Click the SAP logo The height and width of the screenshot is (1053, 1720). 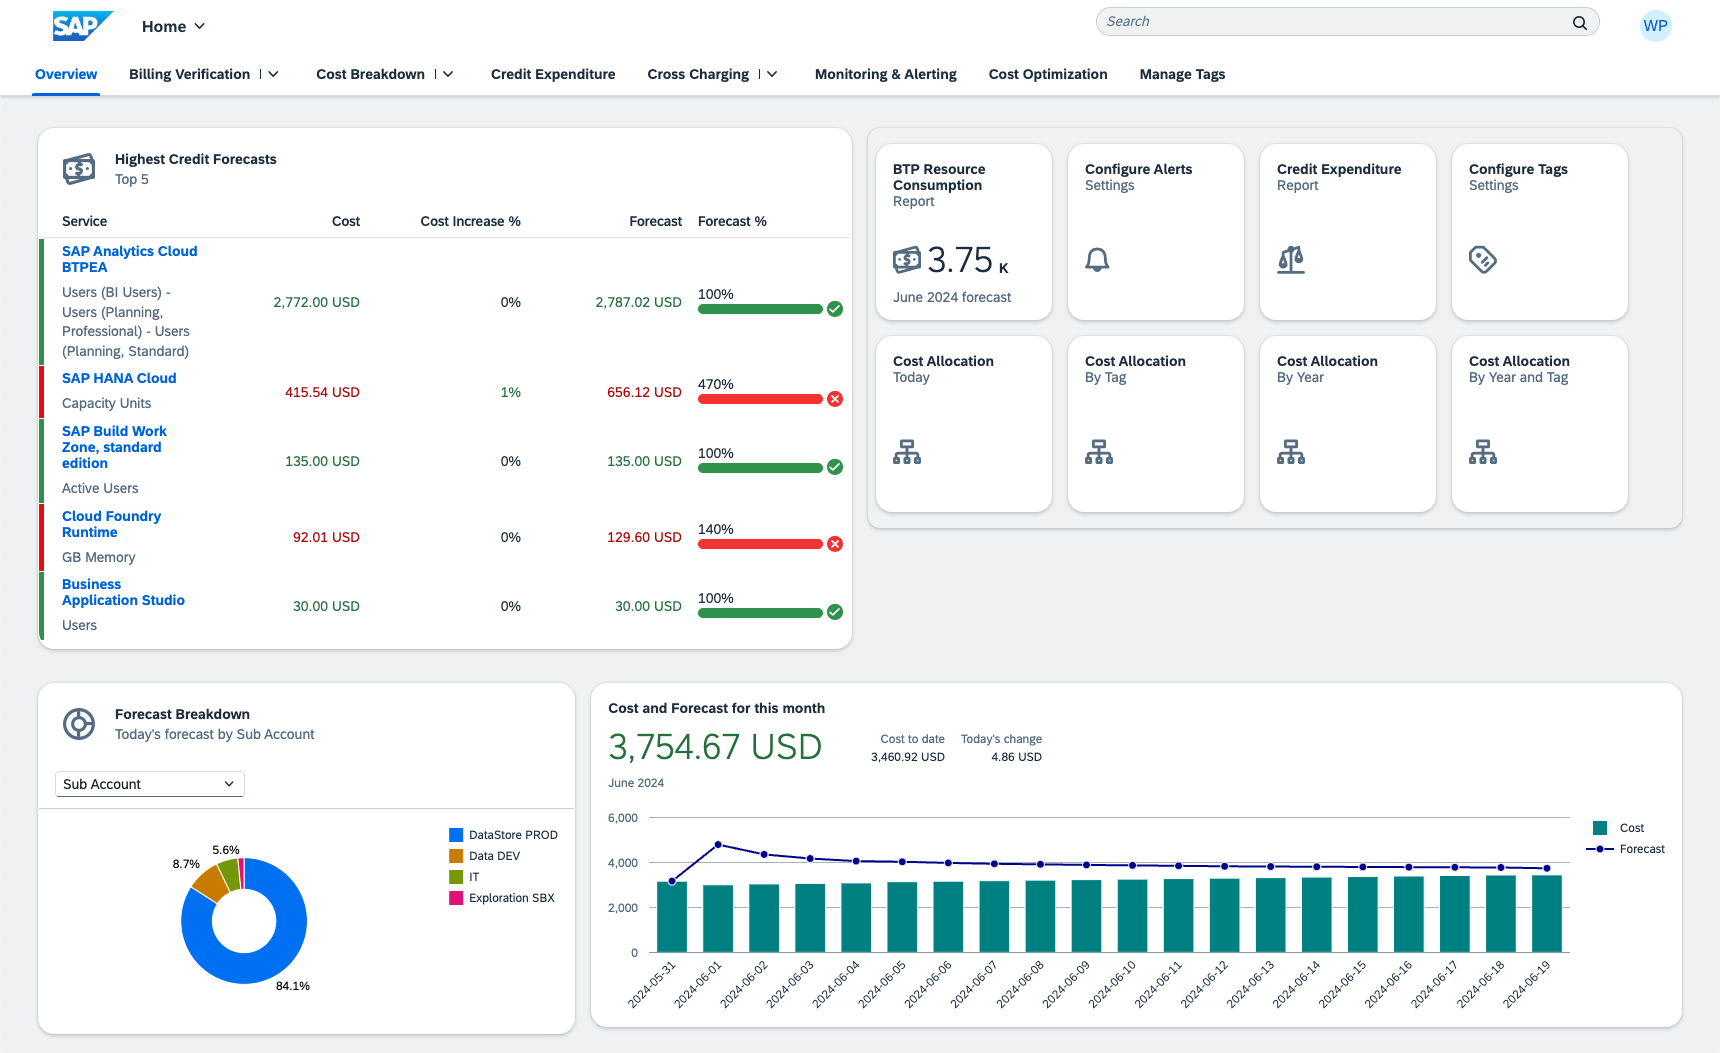[82, 26]
